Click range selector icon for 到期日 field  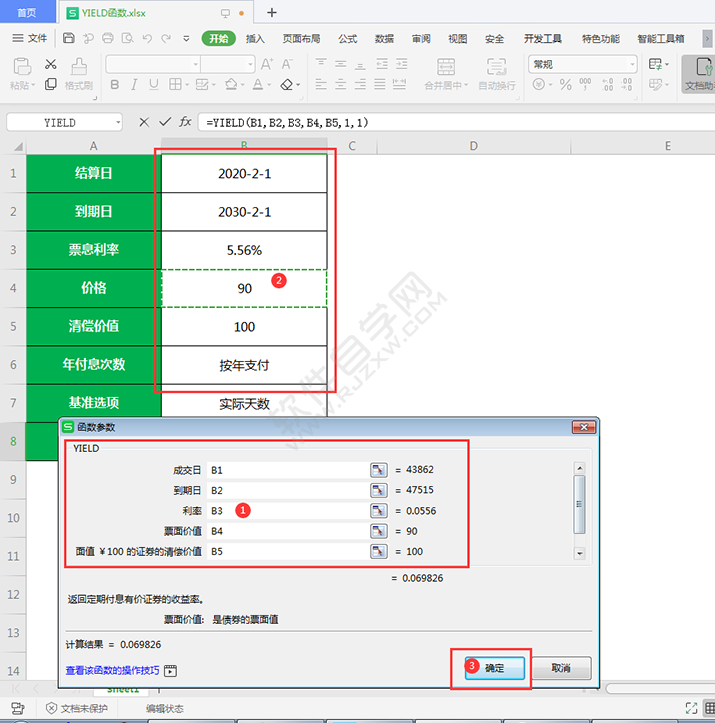pyautogui.click(x=378, y=490)
